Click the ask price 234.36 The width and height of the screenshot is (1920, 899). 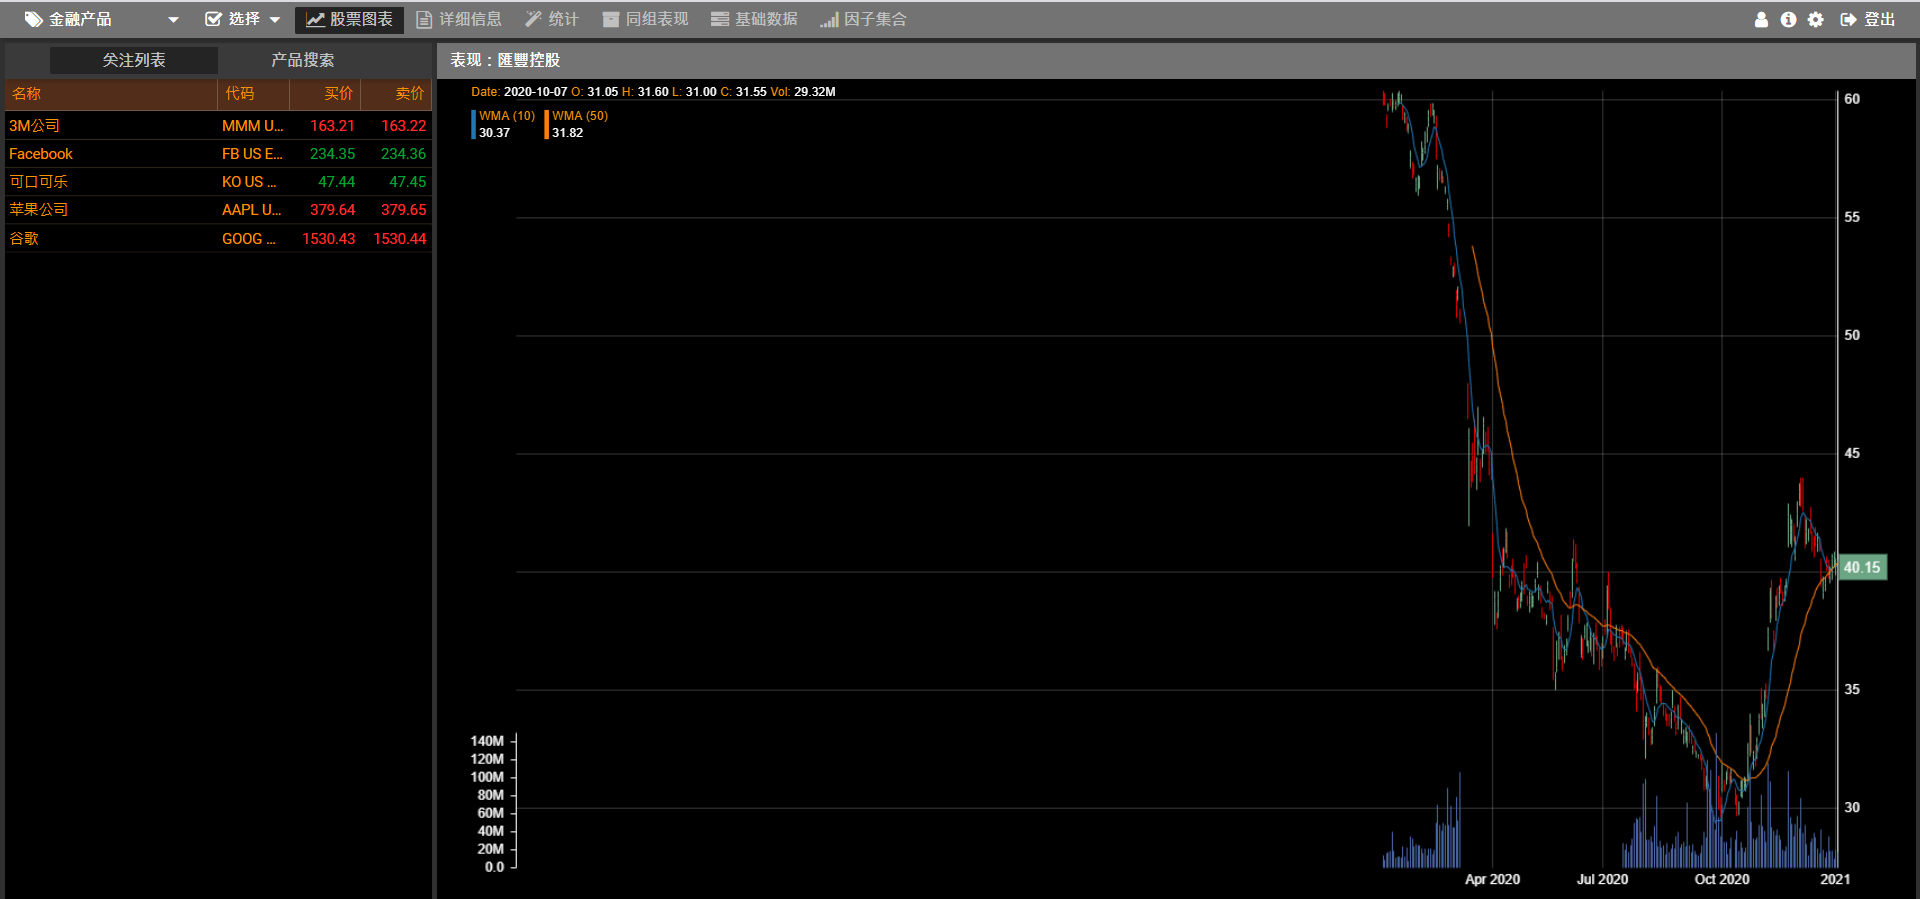click(403, 154)
